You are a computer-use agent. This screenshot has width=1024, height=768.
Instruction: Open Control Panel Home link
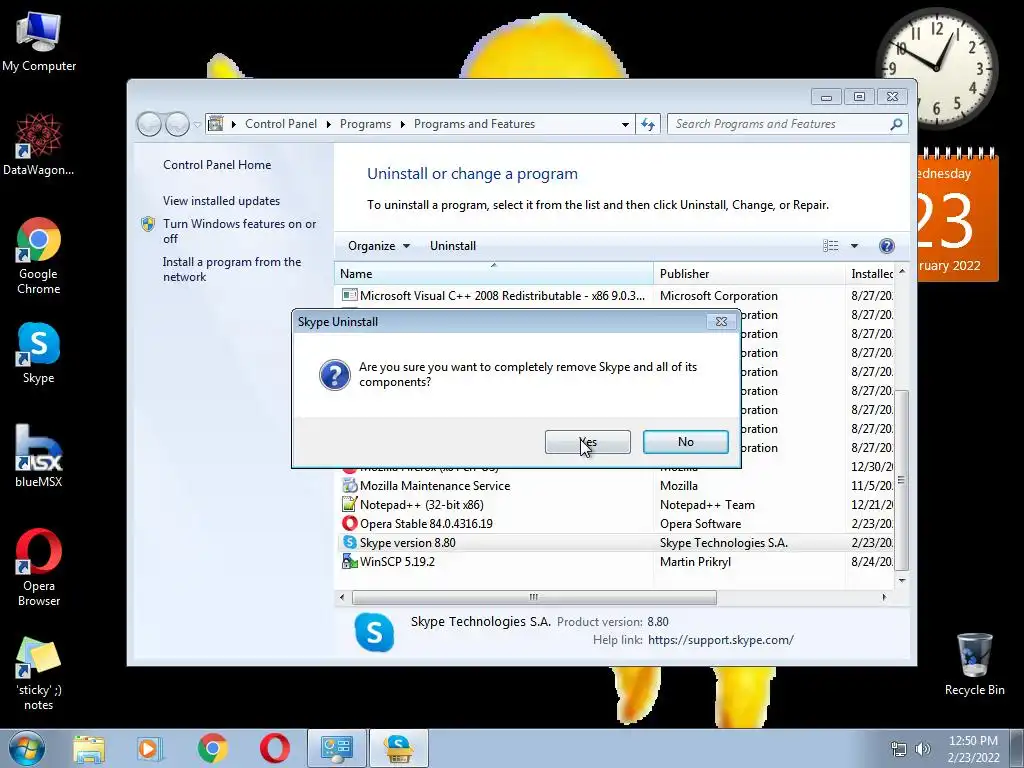217,165
